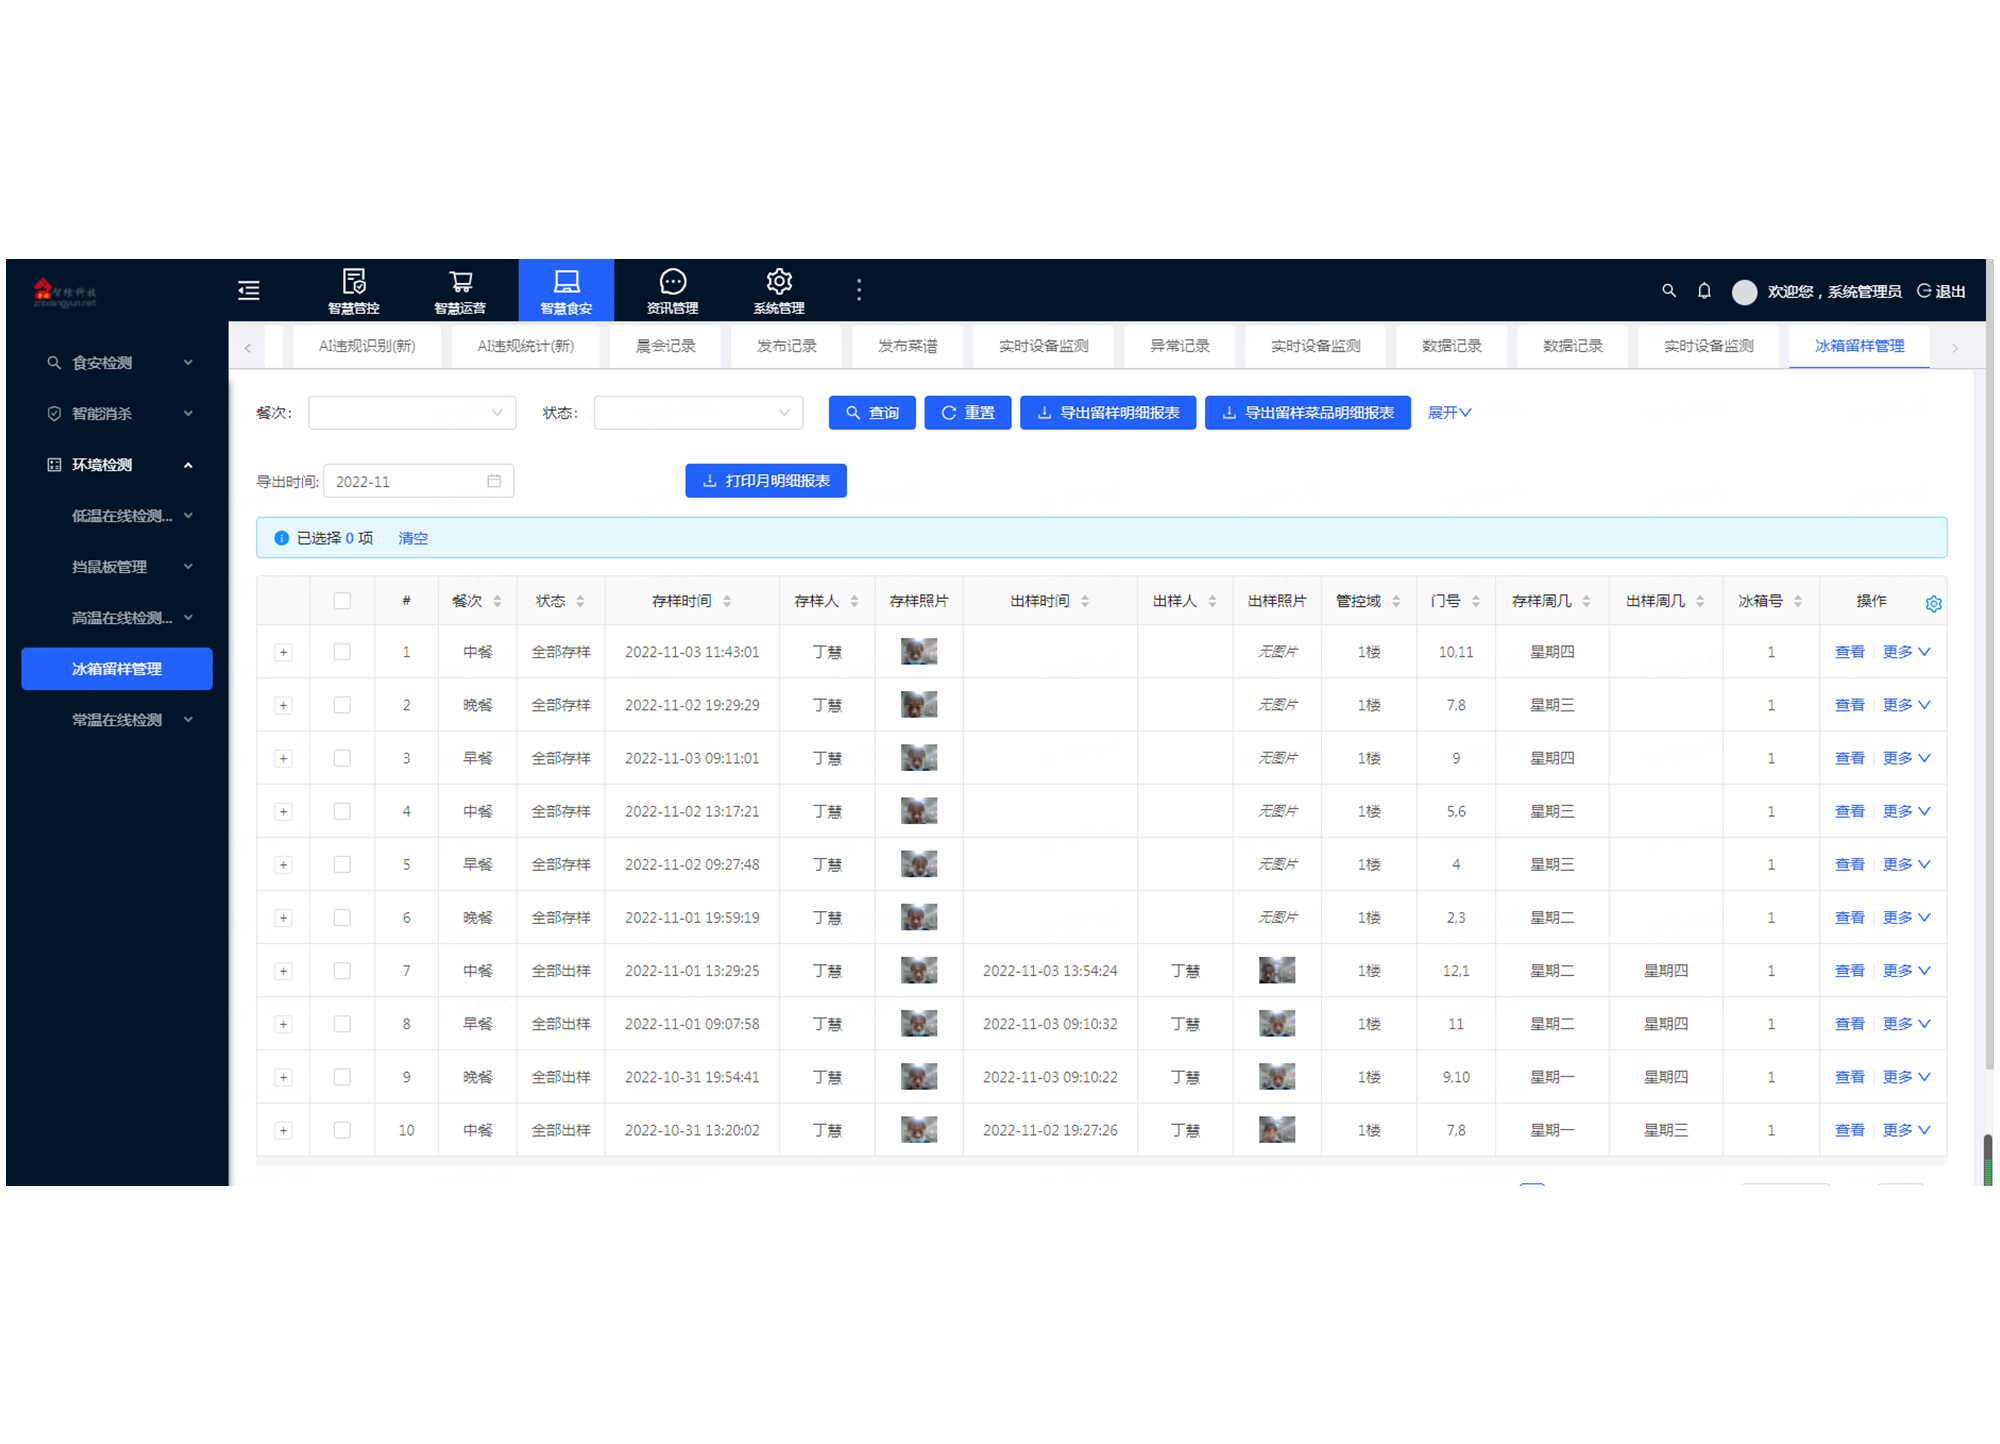Open table column settings gear icon
This screenshot has height=1444, width=2000.
coord(1933,603)
